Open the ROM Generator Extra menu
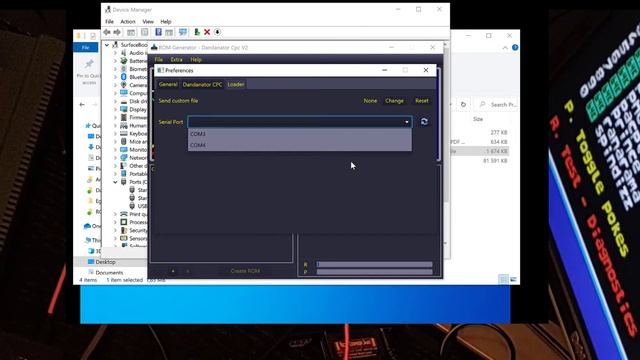Image resolution: width=640 pixels, height=360 pixels. [176, 60]
